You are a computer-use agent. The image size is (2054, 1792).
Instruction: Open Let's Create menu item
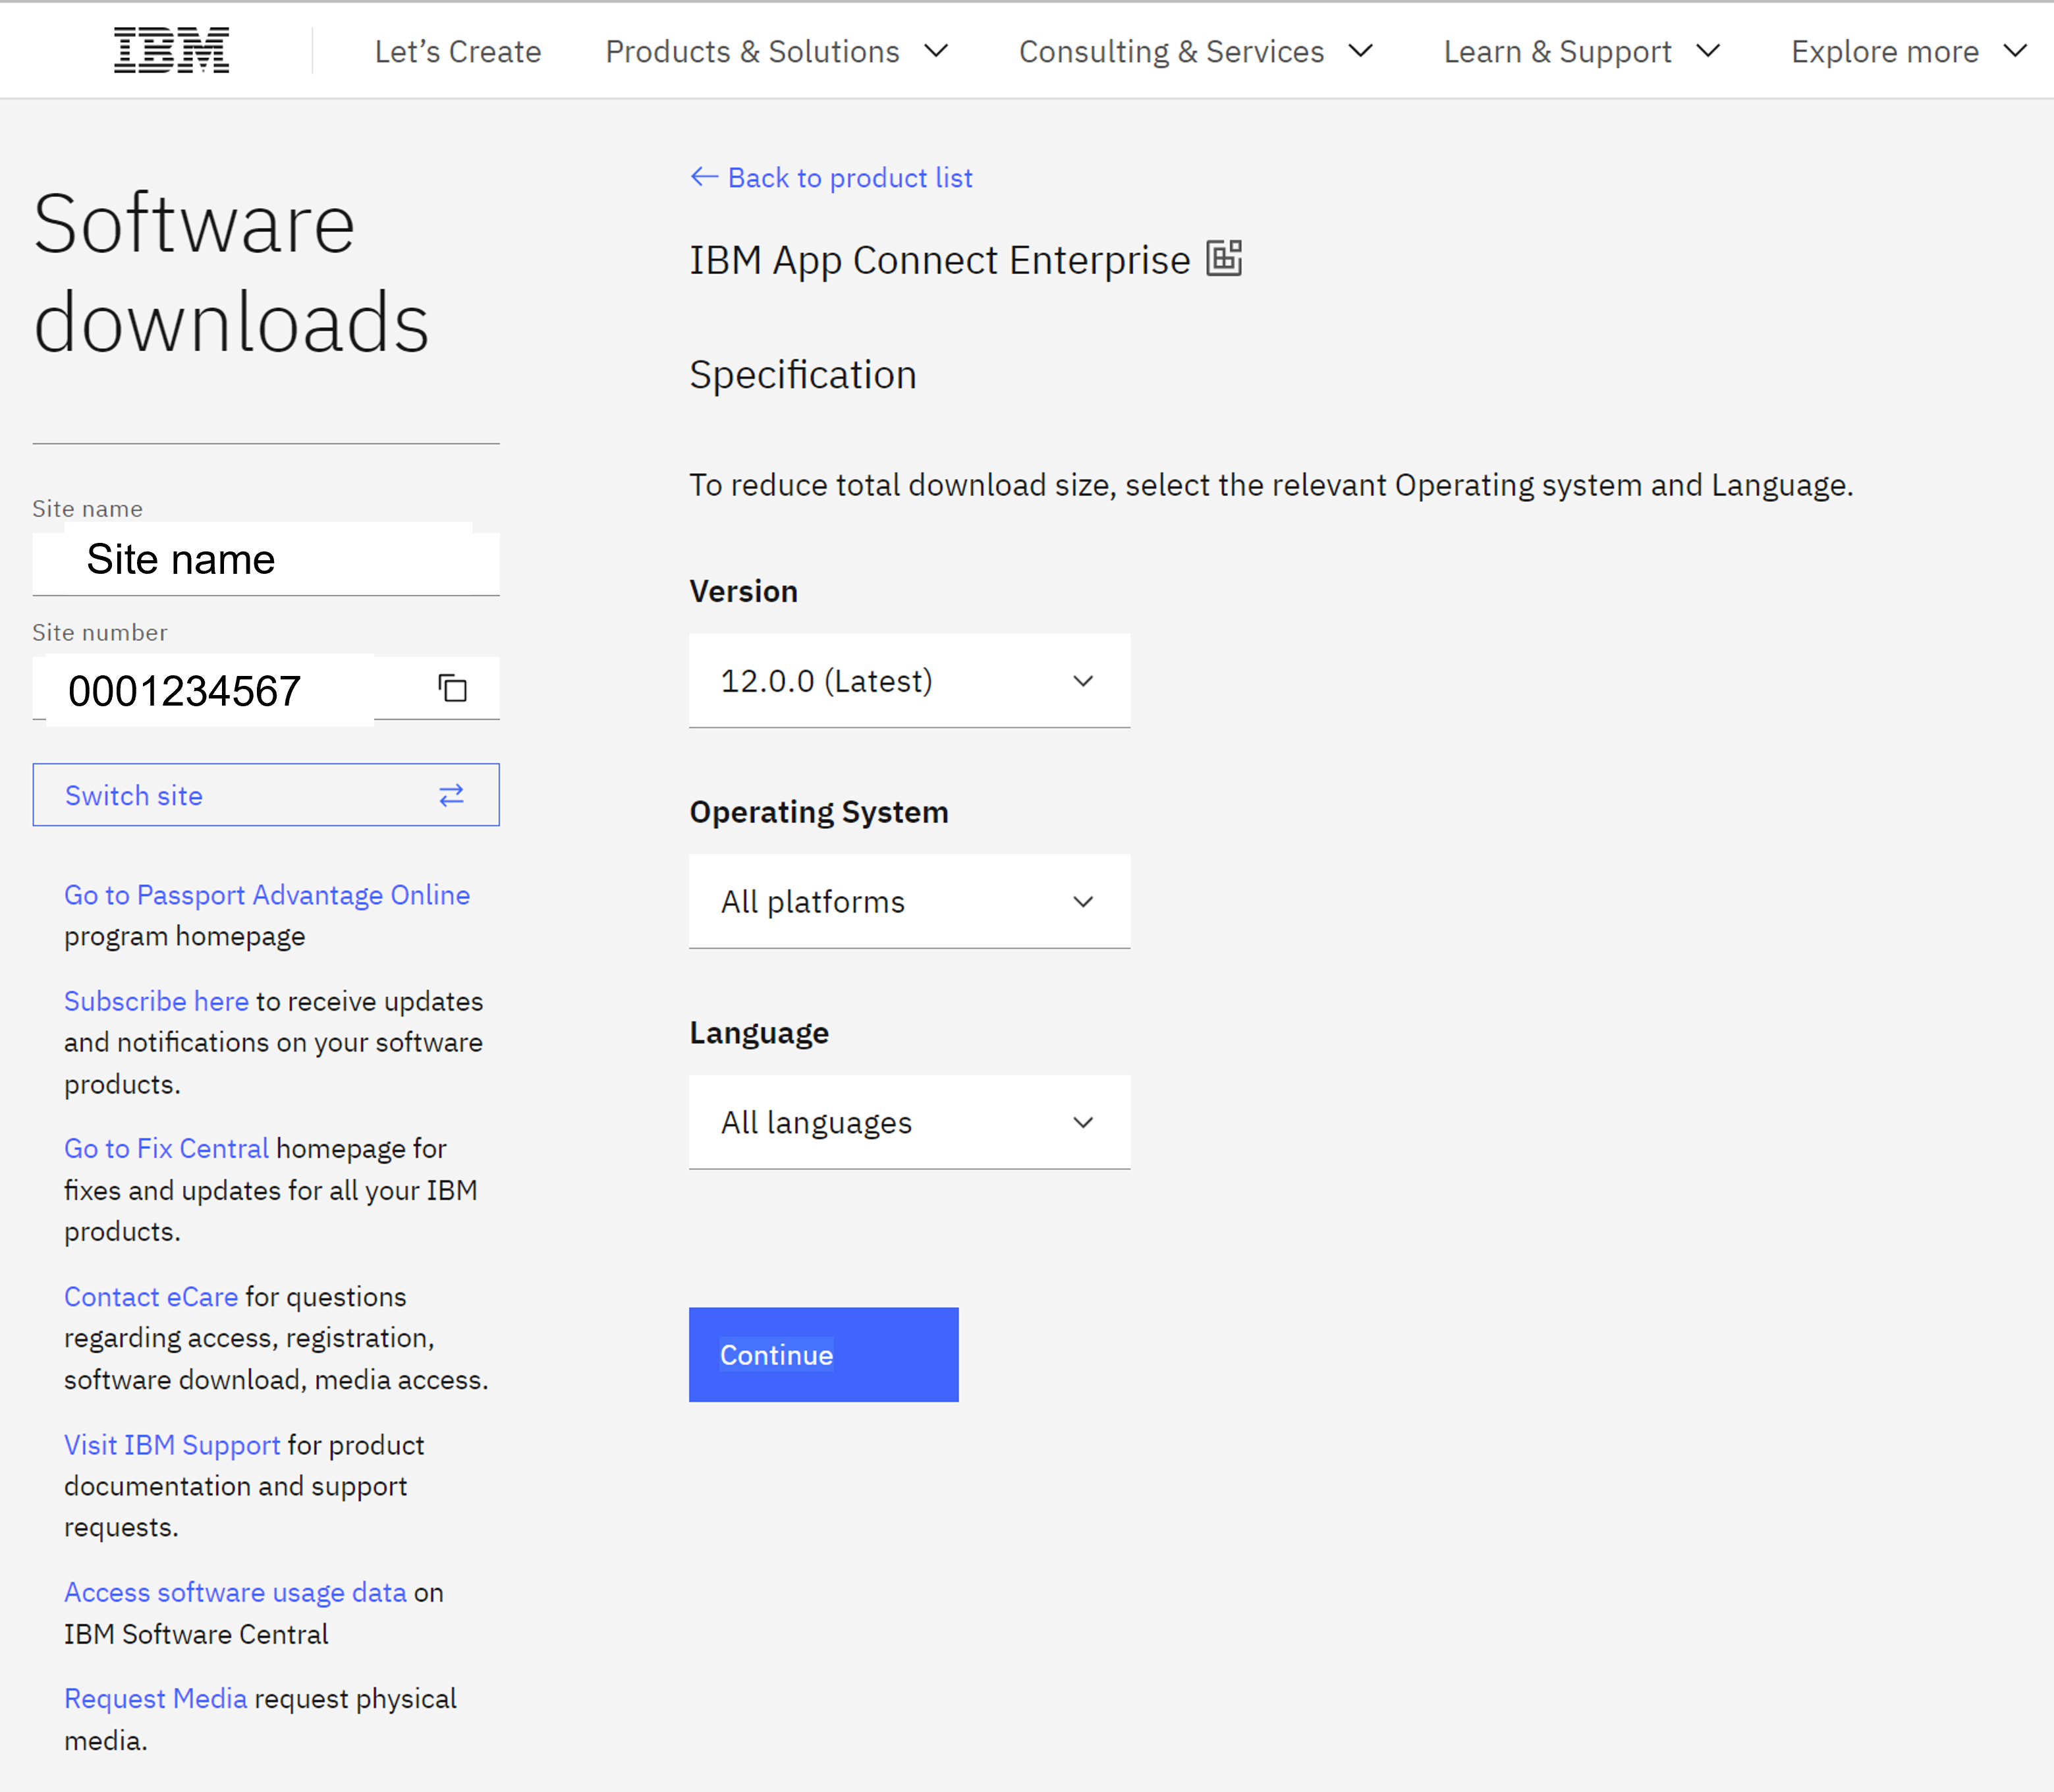coord(458,51)
